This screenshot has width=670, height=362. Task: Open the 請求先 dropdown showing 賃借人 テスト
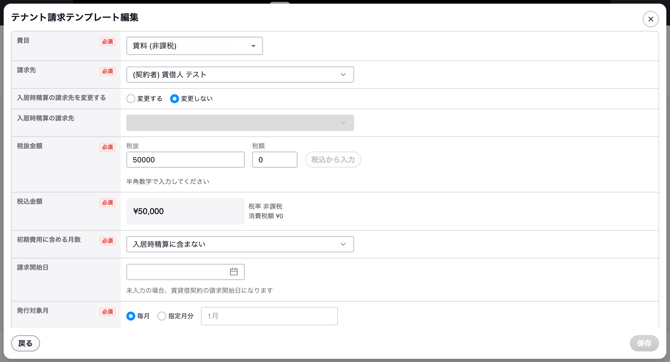tap(240, 74)
